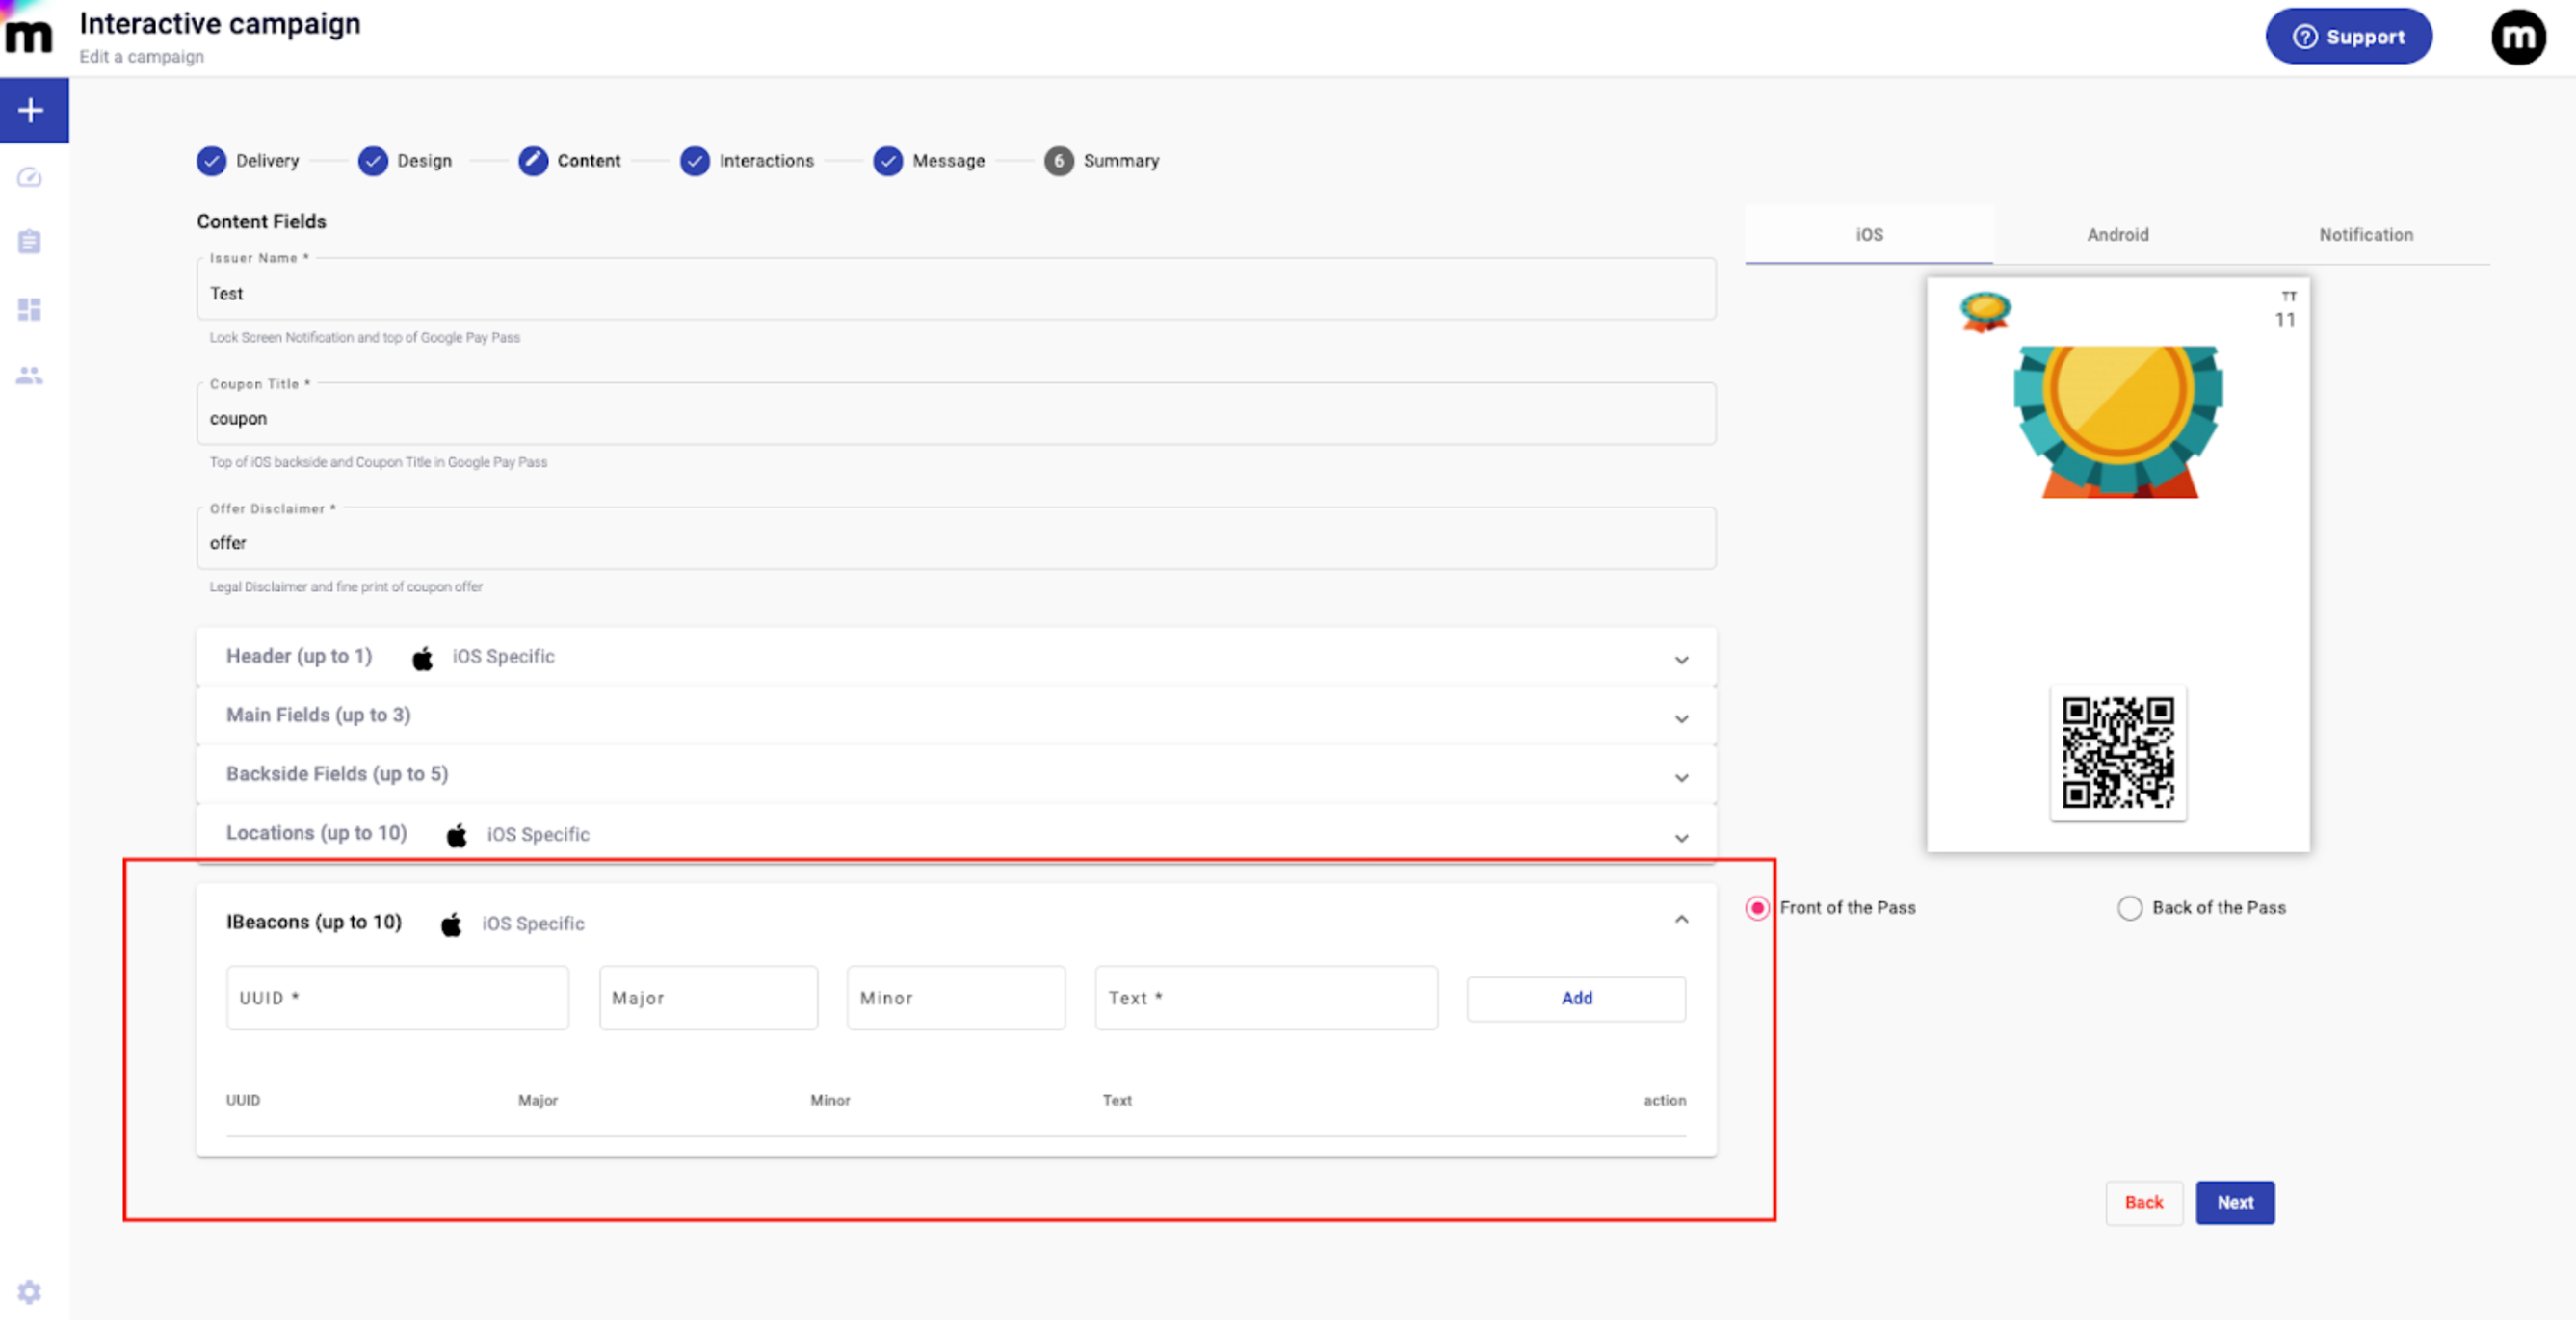Screen dimensions: 2576x1327
Task: Click the Content step pencil icon
Action: tap(533, 161)
